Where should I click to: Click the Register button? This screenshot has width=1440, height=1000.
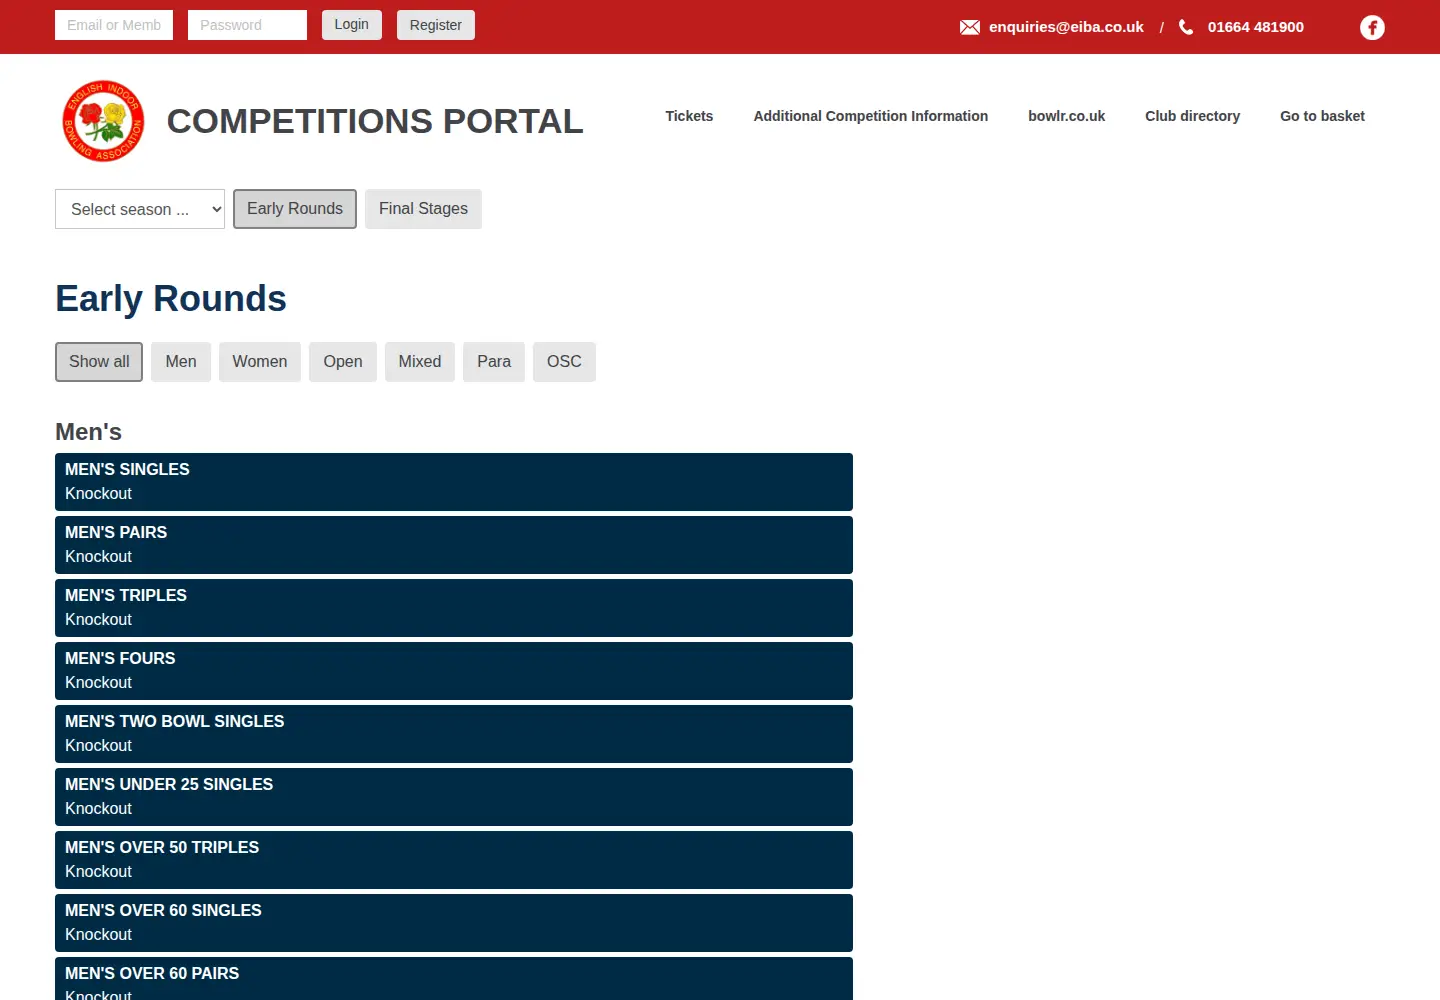click(436, 25)
